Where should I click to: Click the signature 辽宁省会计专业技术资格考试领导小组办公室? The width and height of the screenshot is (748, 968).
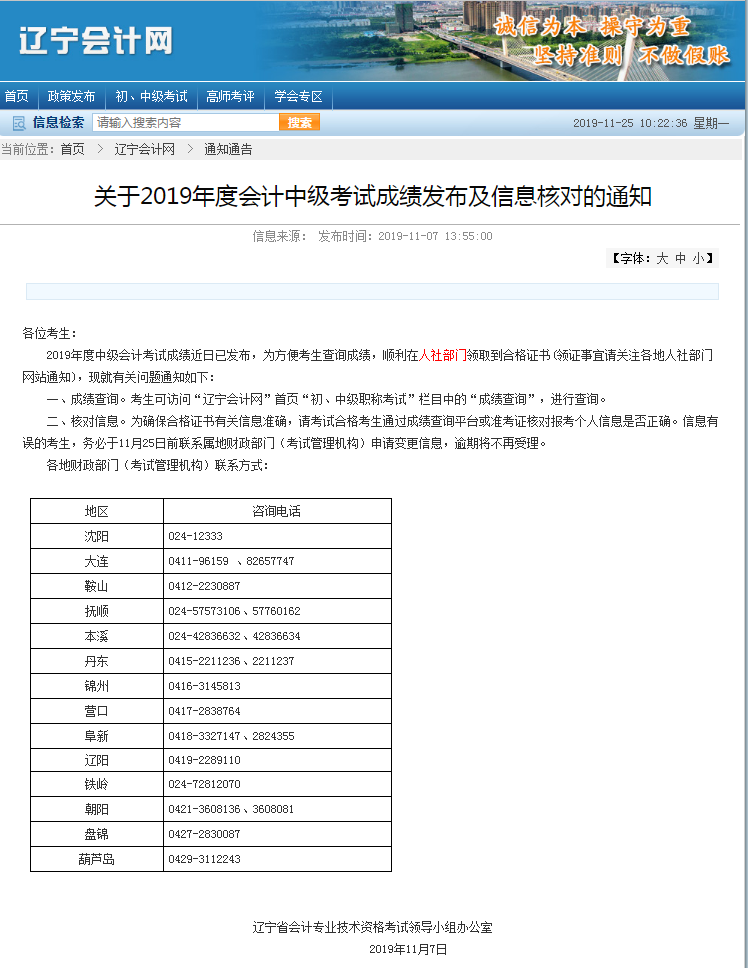(373, 927)
